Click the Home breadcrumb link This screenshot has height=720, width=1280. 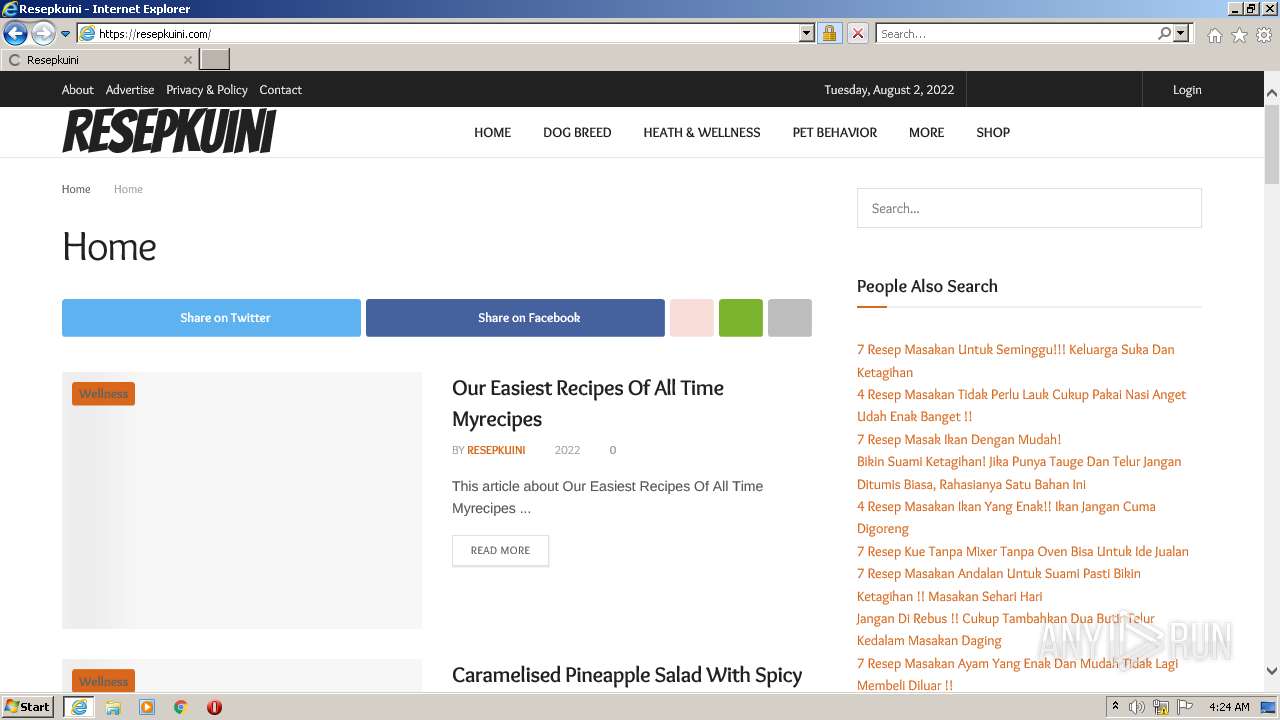[76, 189]
